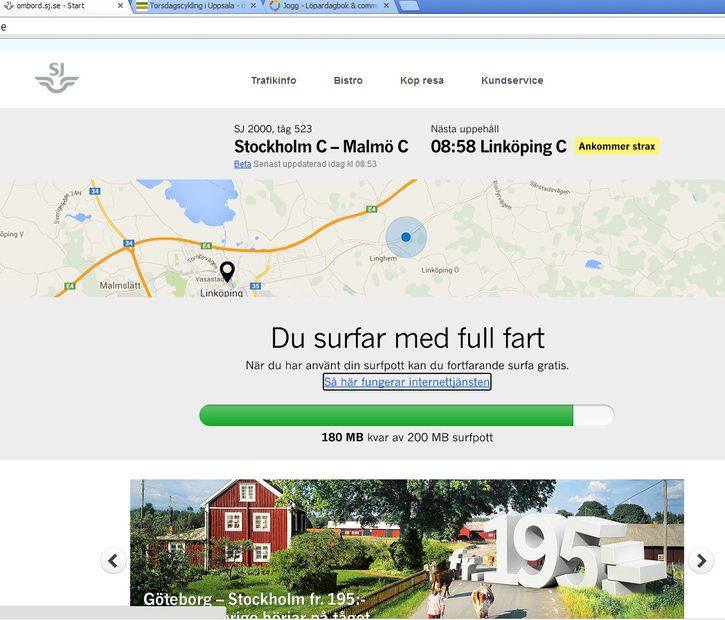
Task: Click the yellow 'Ankommer strax' badge
Action: click(x=617, y=146)
